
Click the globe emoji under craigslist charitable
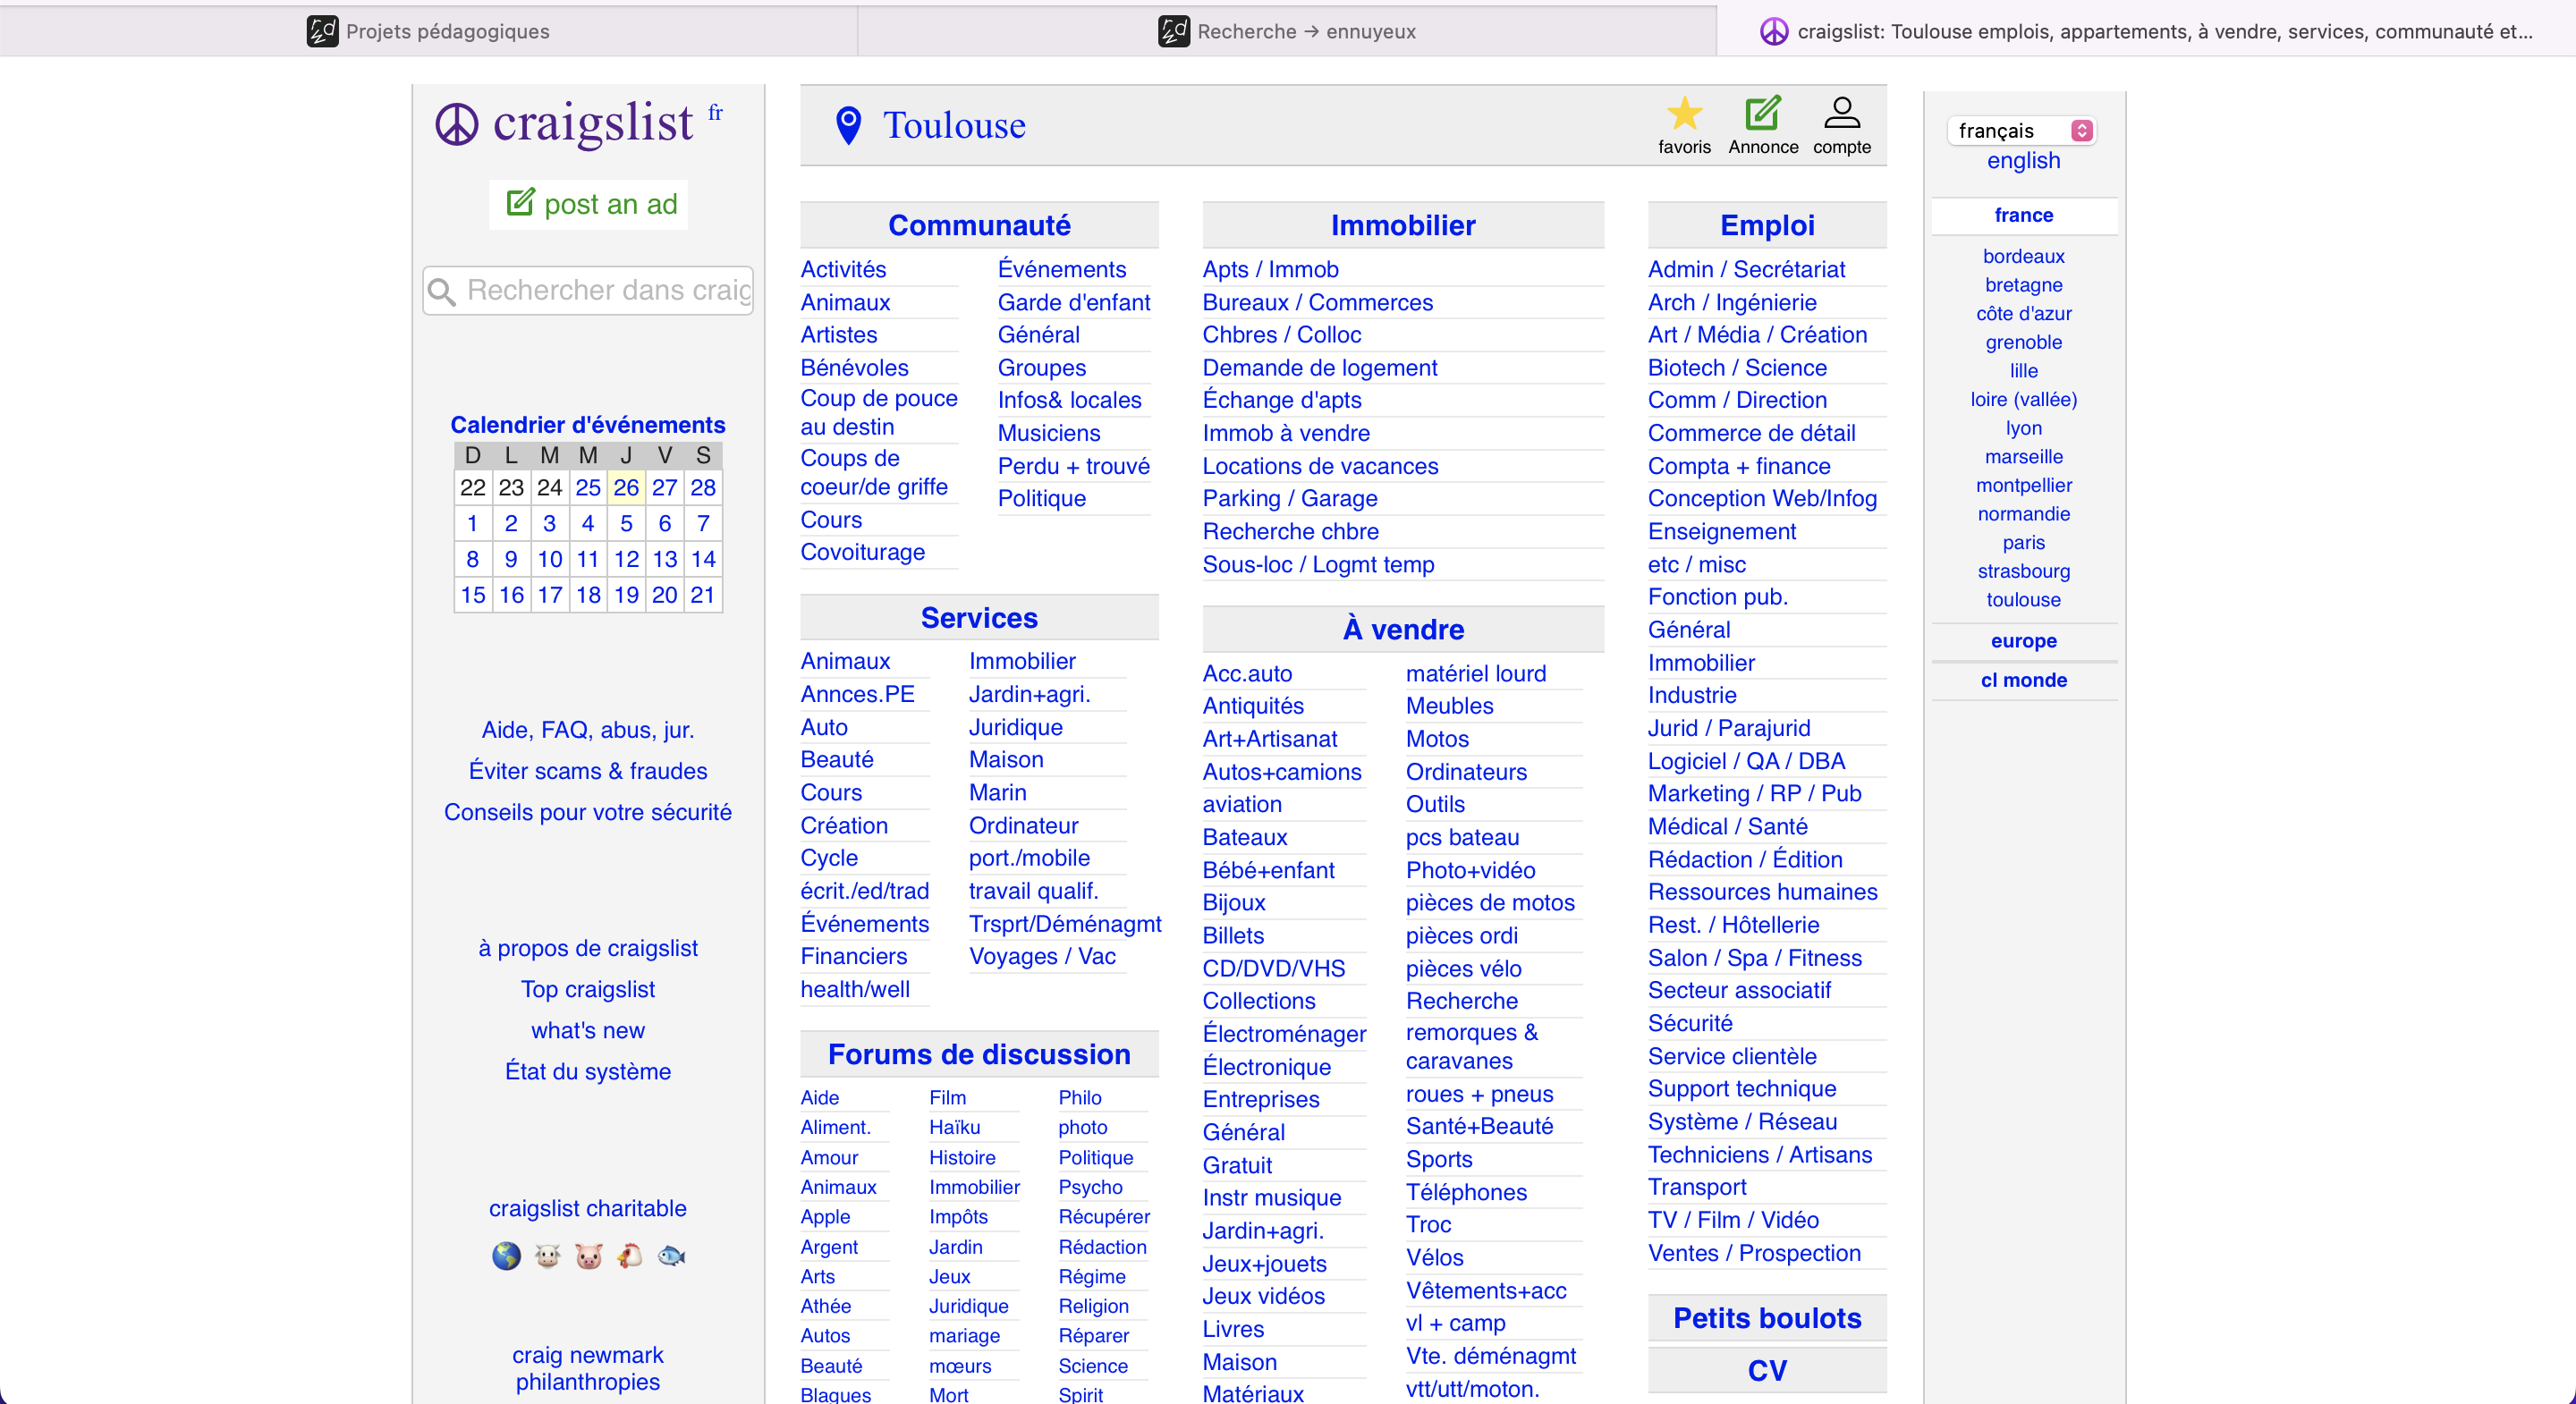coord(506,1256)
